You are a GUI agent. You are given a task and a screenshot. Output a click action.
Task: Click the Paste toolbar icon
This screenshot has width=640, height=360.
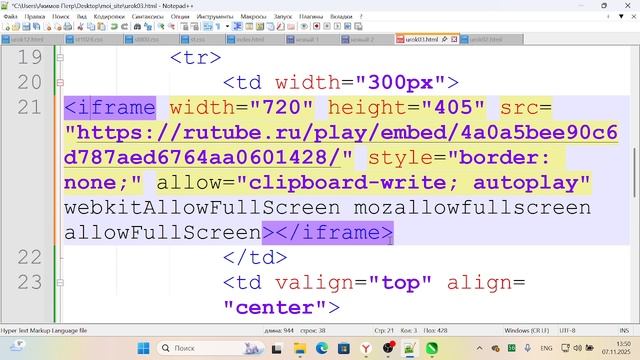[x=101, y=27]
